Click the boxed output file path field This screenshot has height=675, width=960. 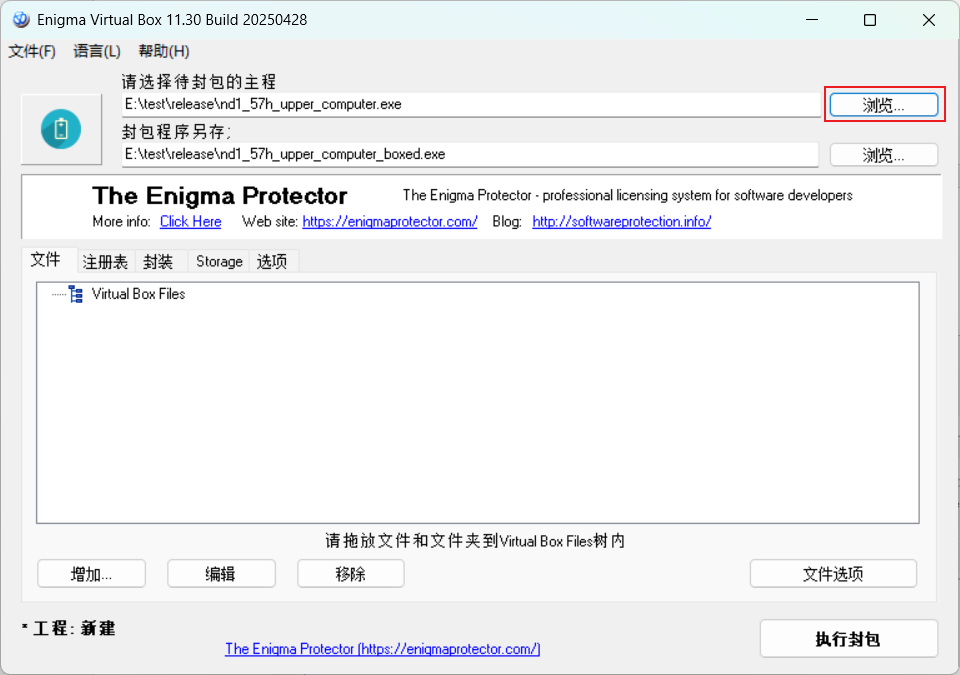[470, 155]
